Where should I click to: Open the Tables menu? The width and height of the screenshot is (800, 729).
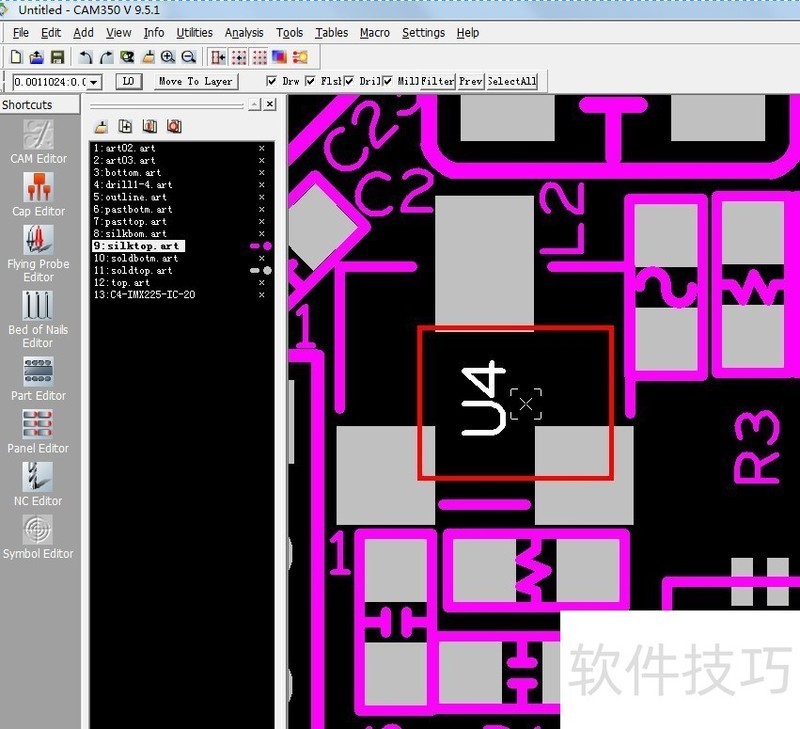[x=332, y=33]
